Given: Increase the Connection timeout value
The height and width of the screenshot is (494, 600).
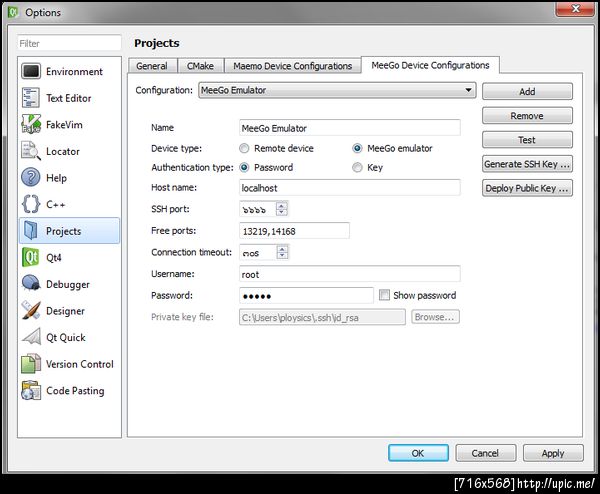Looking at the screenshot, I should point(282,249).
